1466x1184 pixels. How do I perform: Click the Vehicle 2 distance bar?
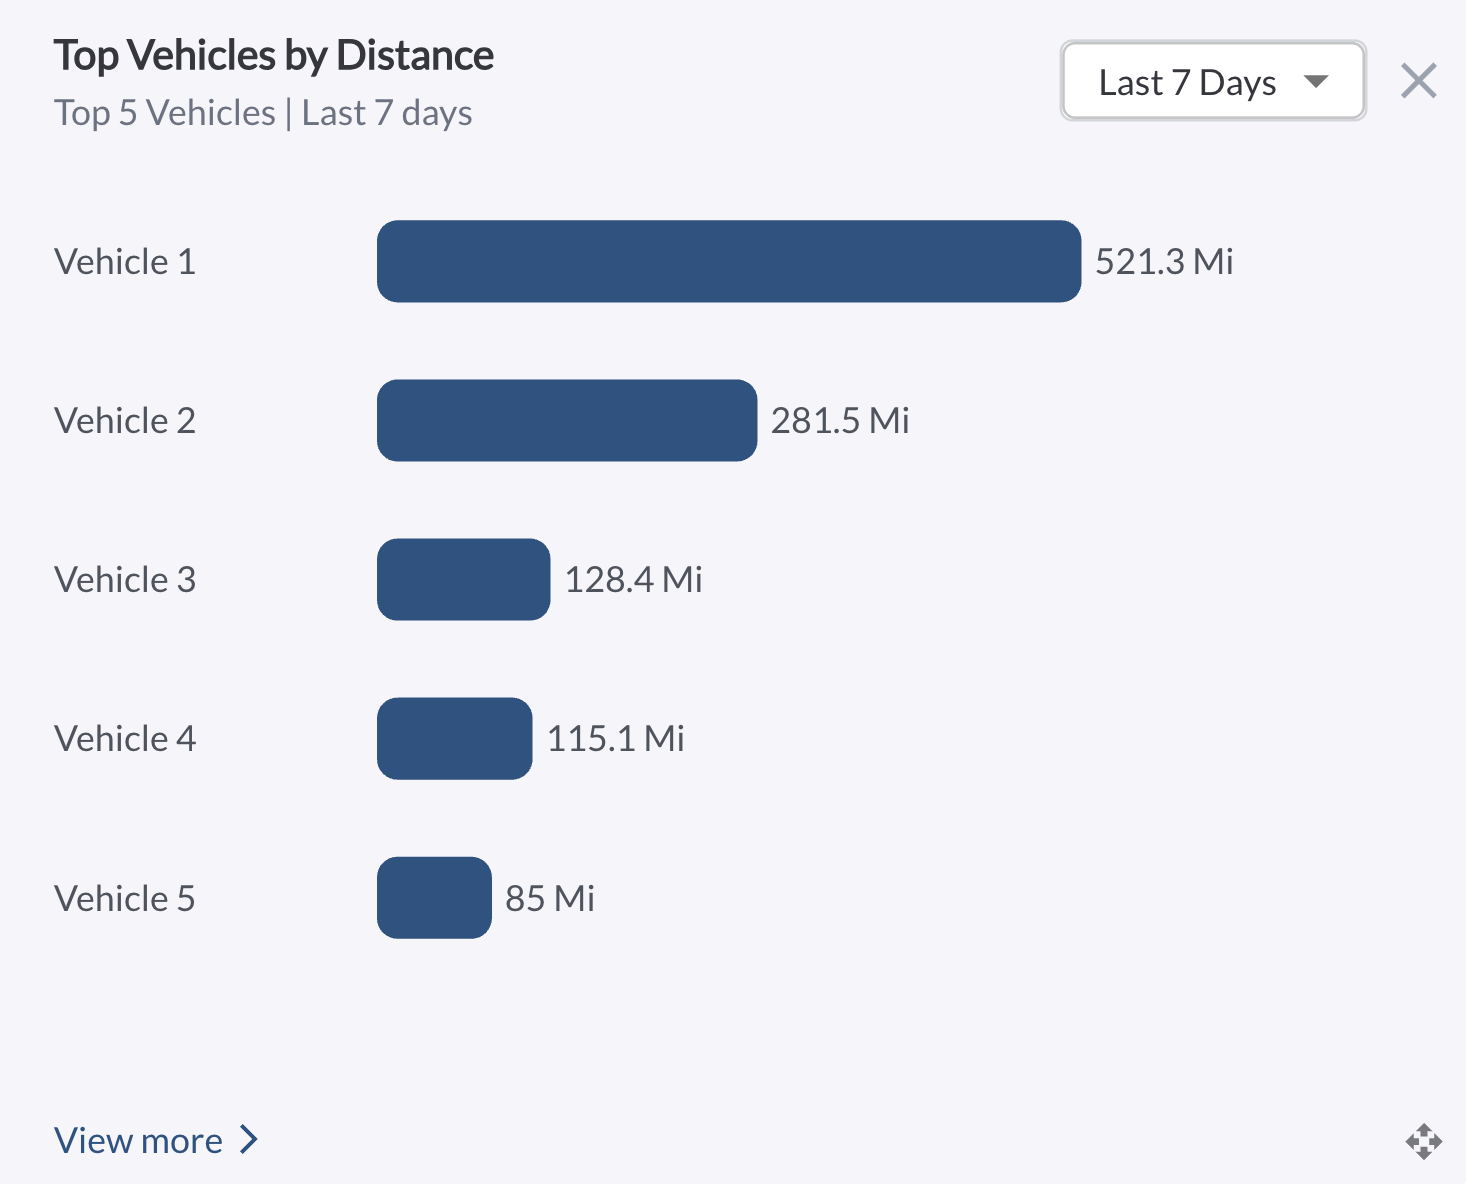(566, 420)
